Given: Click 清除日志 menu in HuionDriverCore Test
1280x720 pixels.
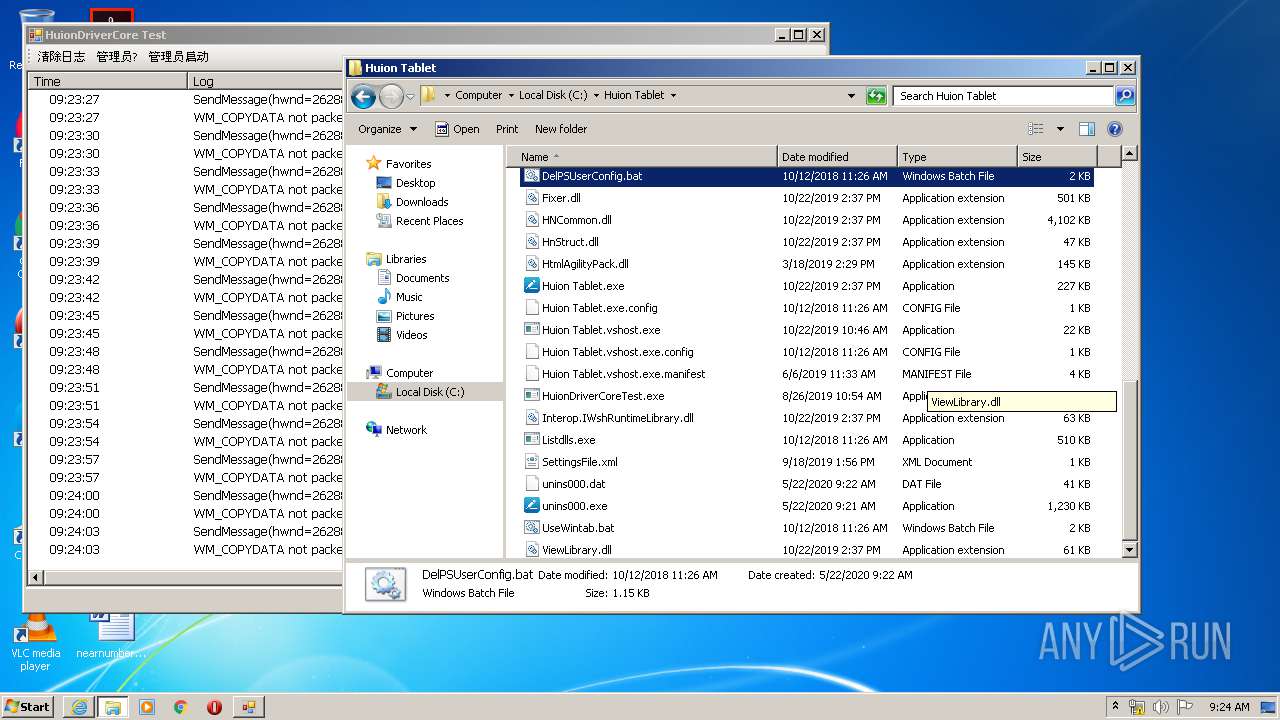Looking at the screenshot, I should (61, 57).
